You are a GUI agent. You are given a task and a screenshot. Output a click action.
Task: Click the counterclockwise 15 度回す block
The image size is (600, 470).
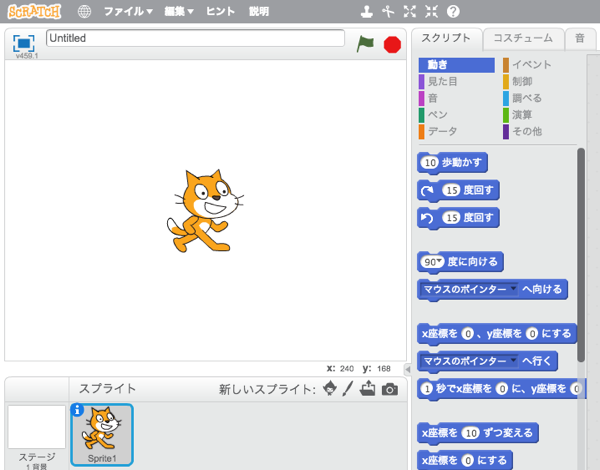point(458,218)
